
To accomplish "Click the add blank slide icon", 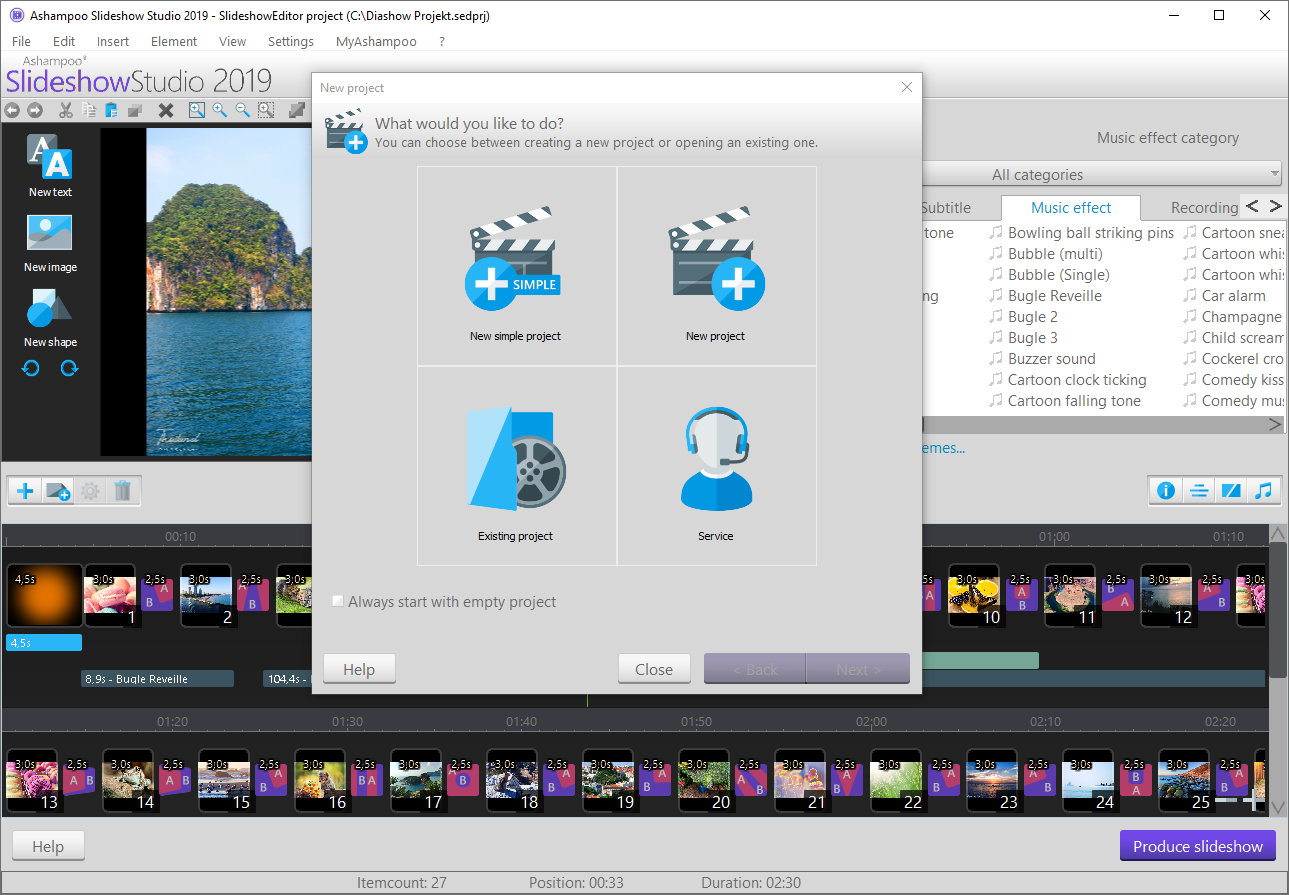I will [58, 491].
